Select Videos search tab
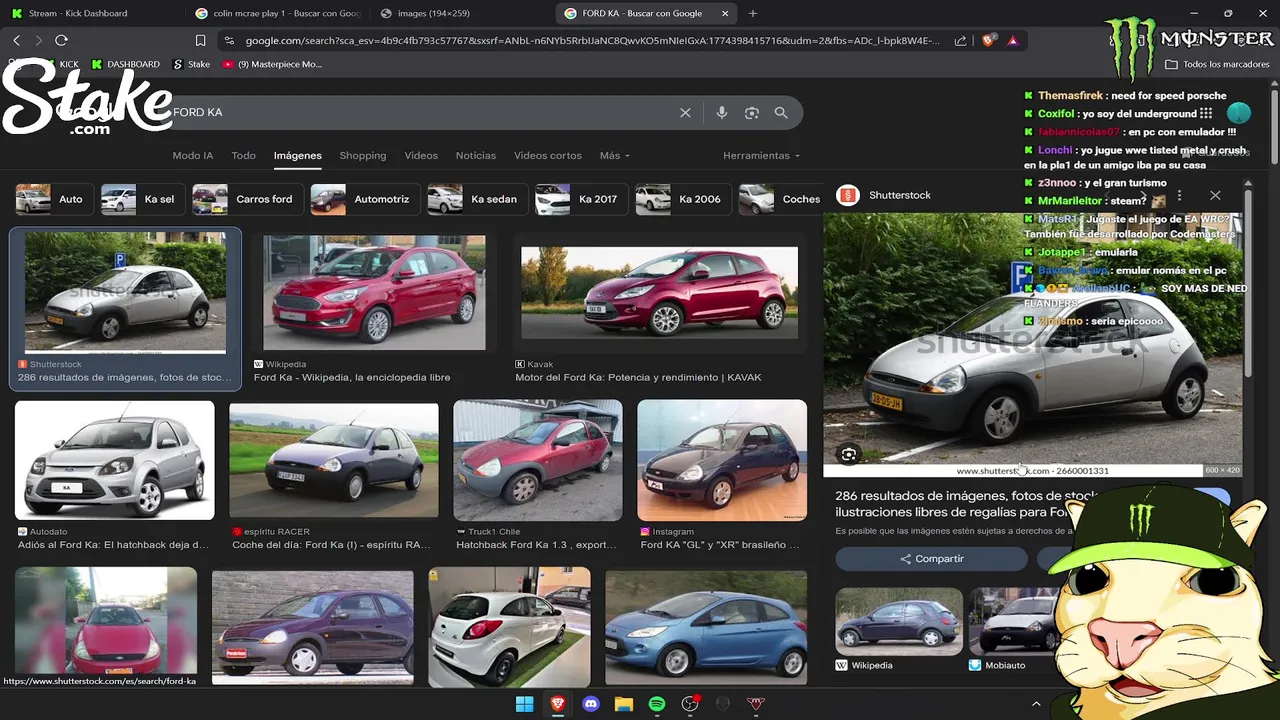 point(421,155)
